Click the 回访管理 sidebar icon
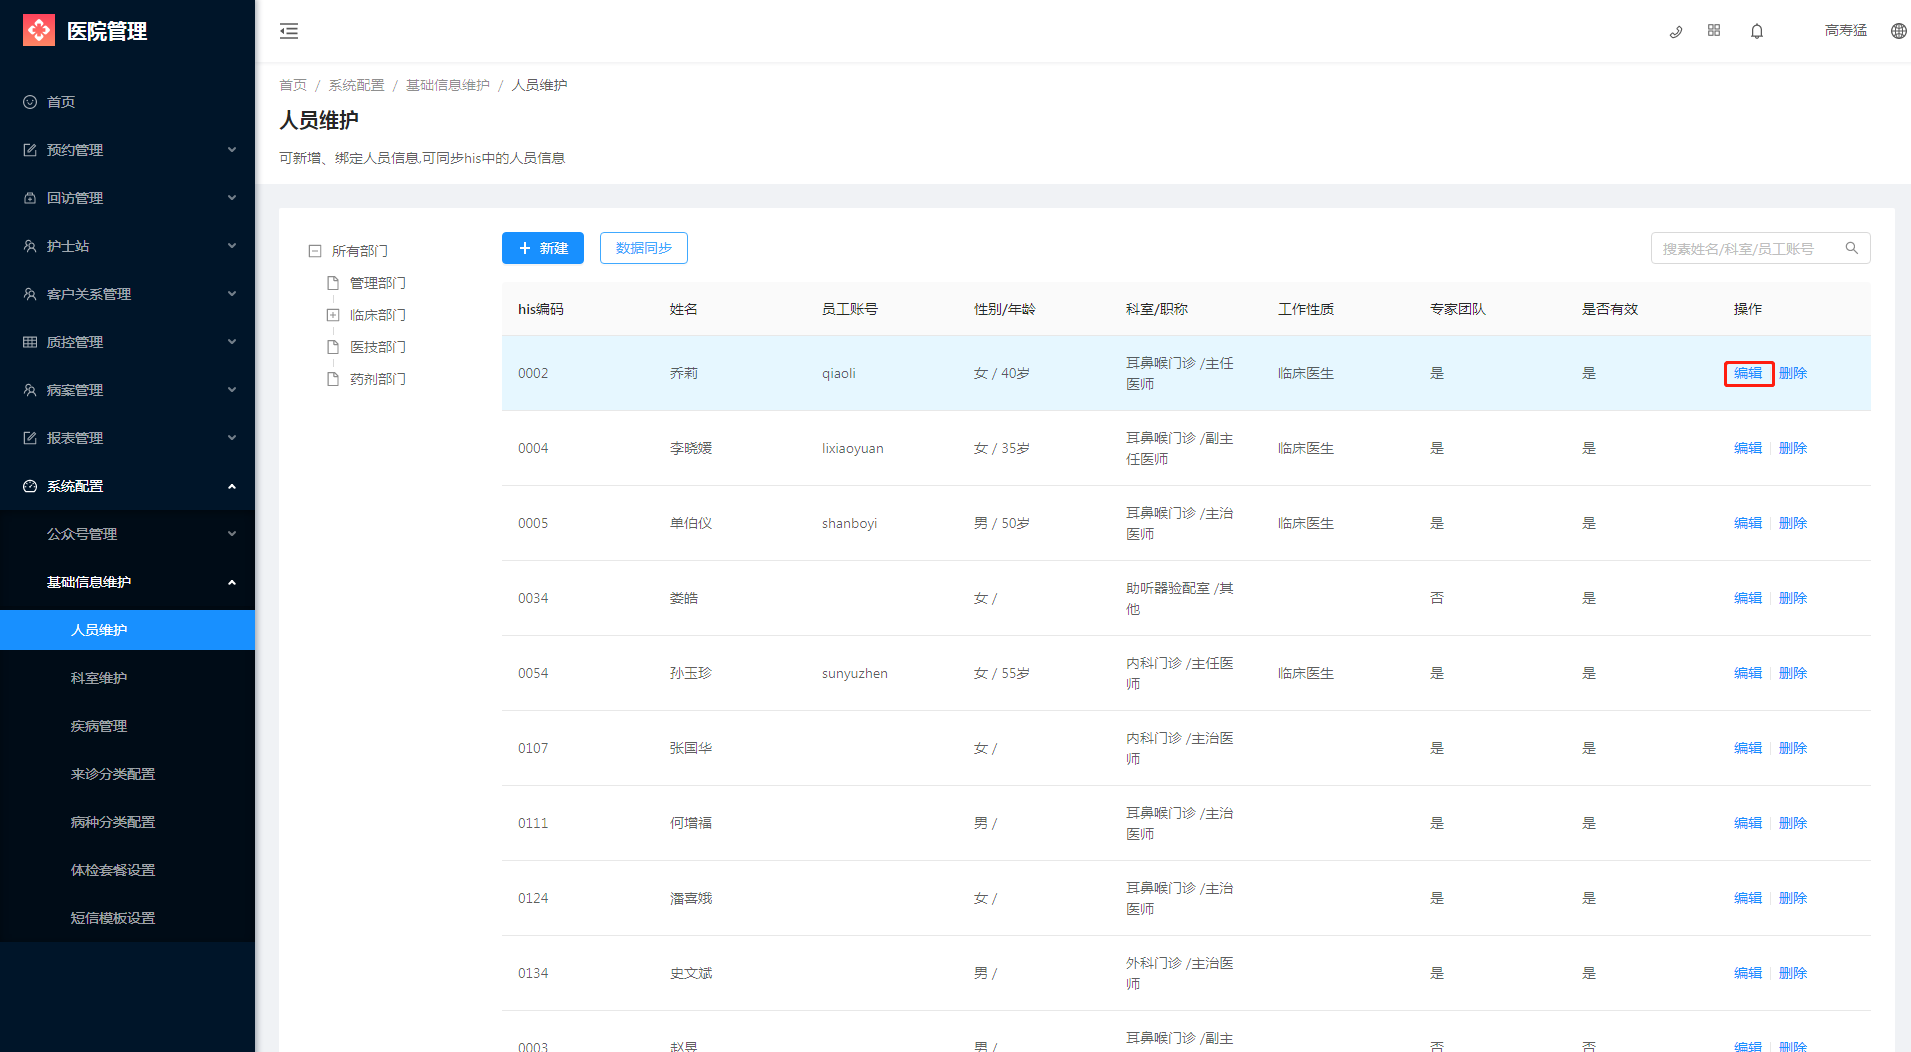 pyautogui.click(x=30, y=198)
